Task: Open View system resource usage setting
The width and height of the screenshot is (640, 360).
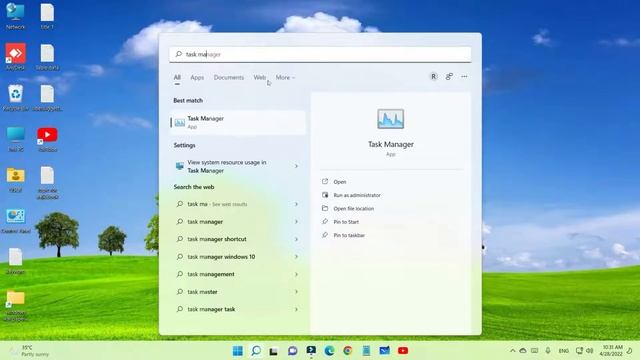Action: point(238,166)
